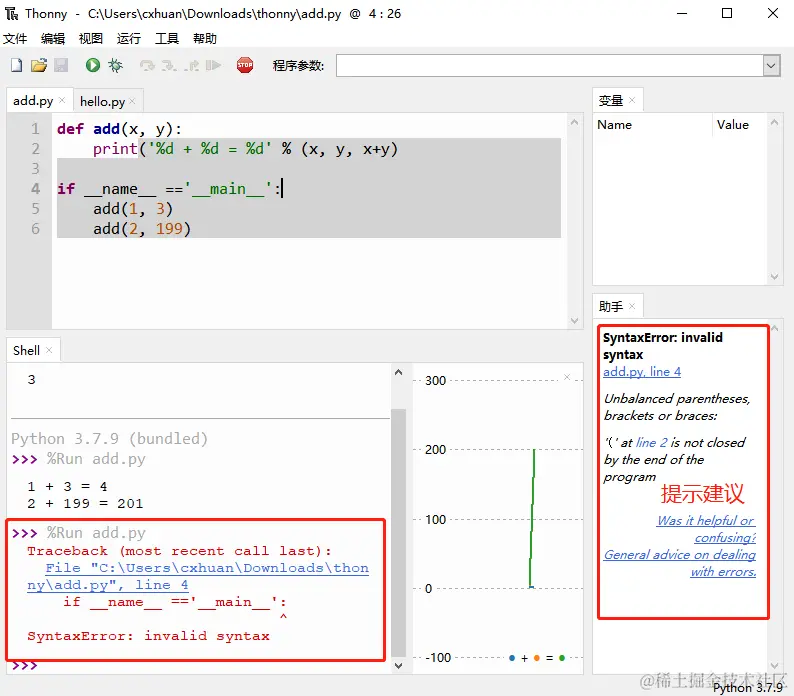Click the def add(x, y): line

[x=119, y=129]
